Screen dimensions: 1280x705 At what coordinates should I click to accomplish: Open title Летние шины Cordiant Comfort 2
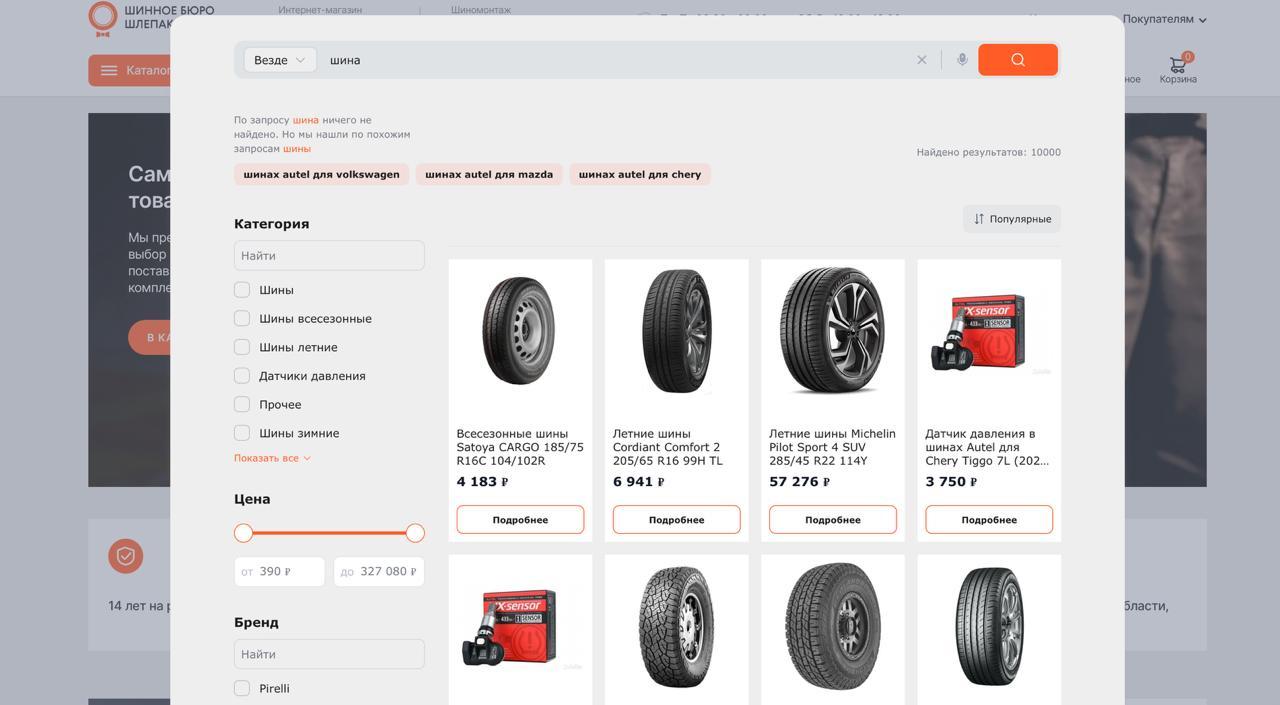point(668,447)
